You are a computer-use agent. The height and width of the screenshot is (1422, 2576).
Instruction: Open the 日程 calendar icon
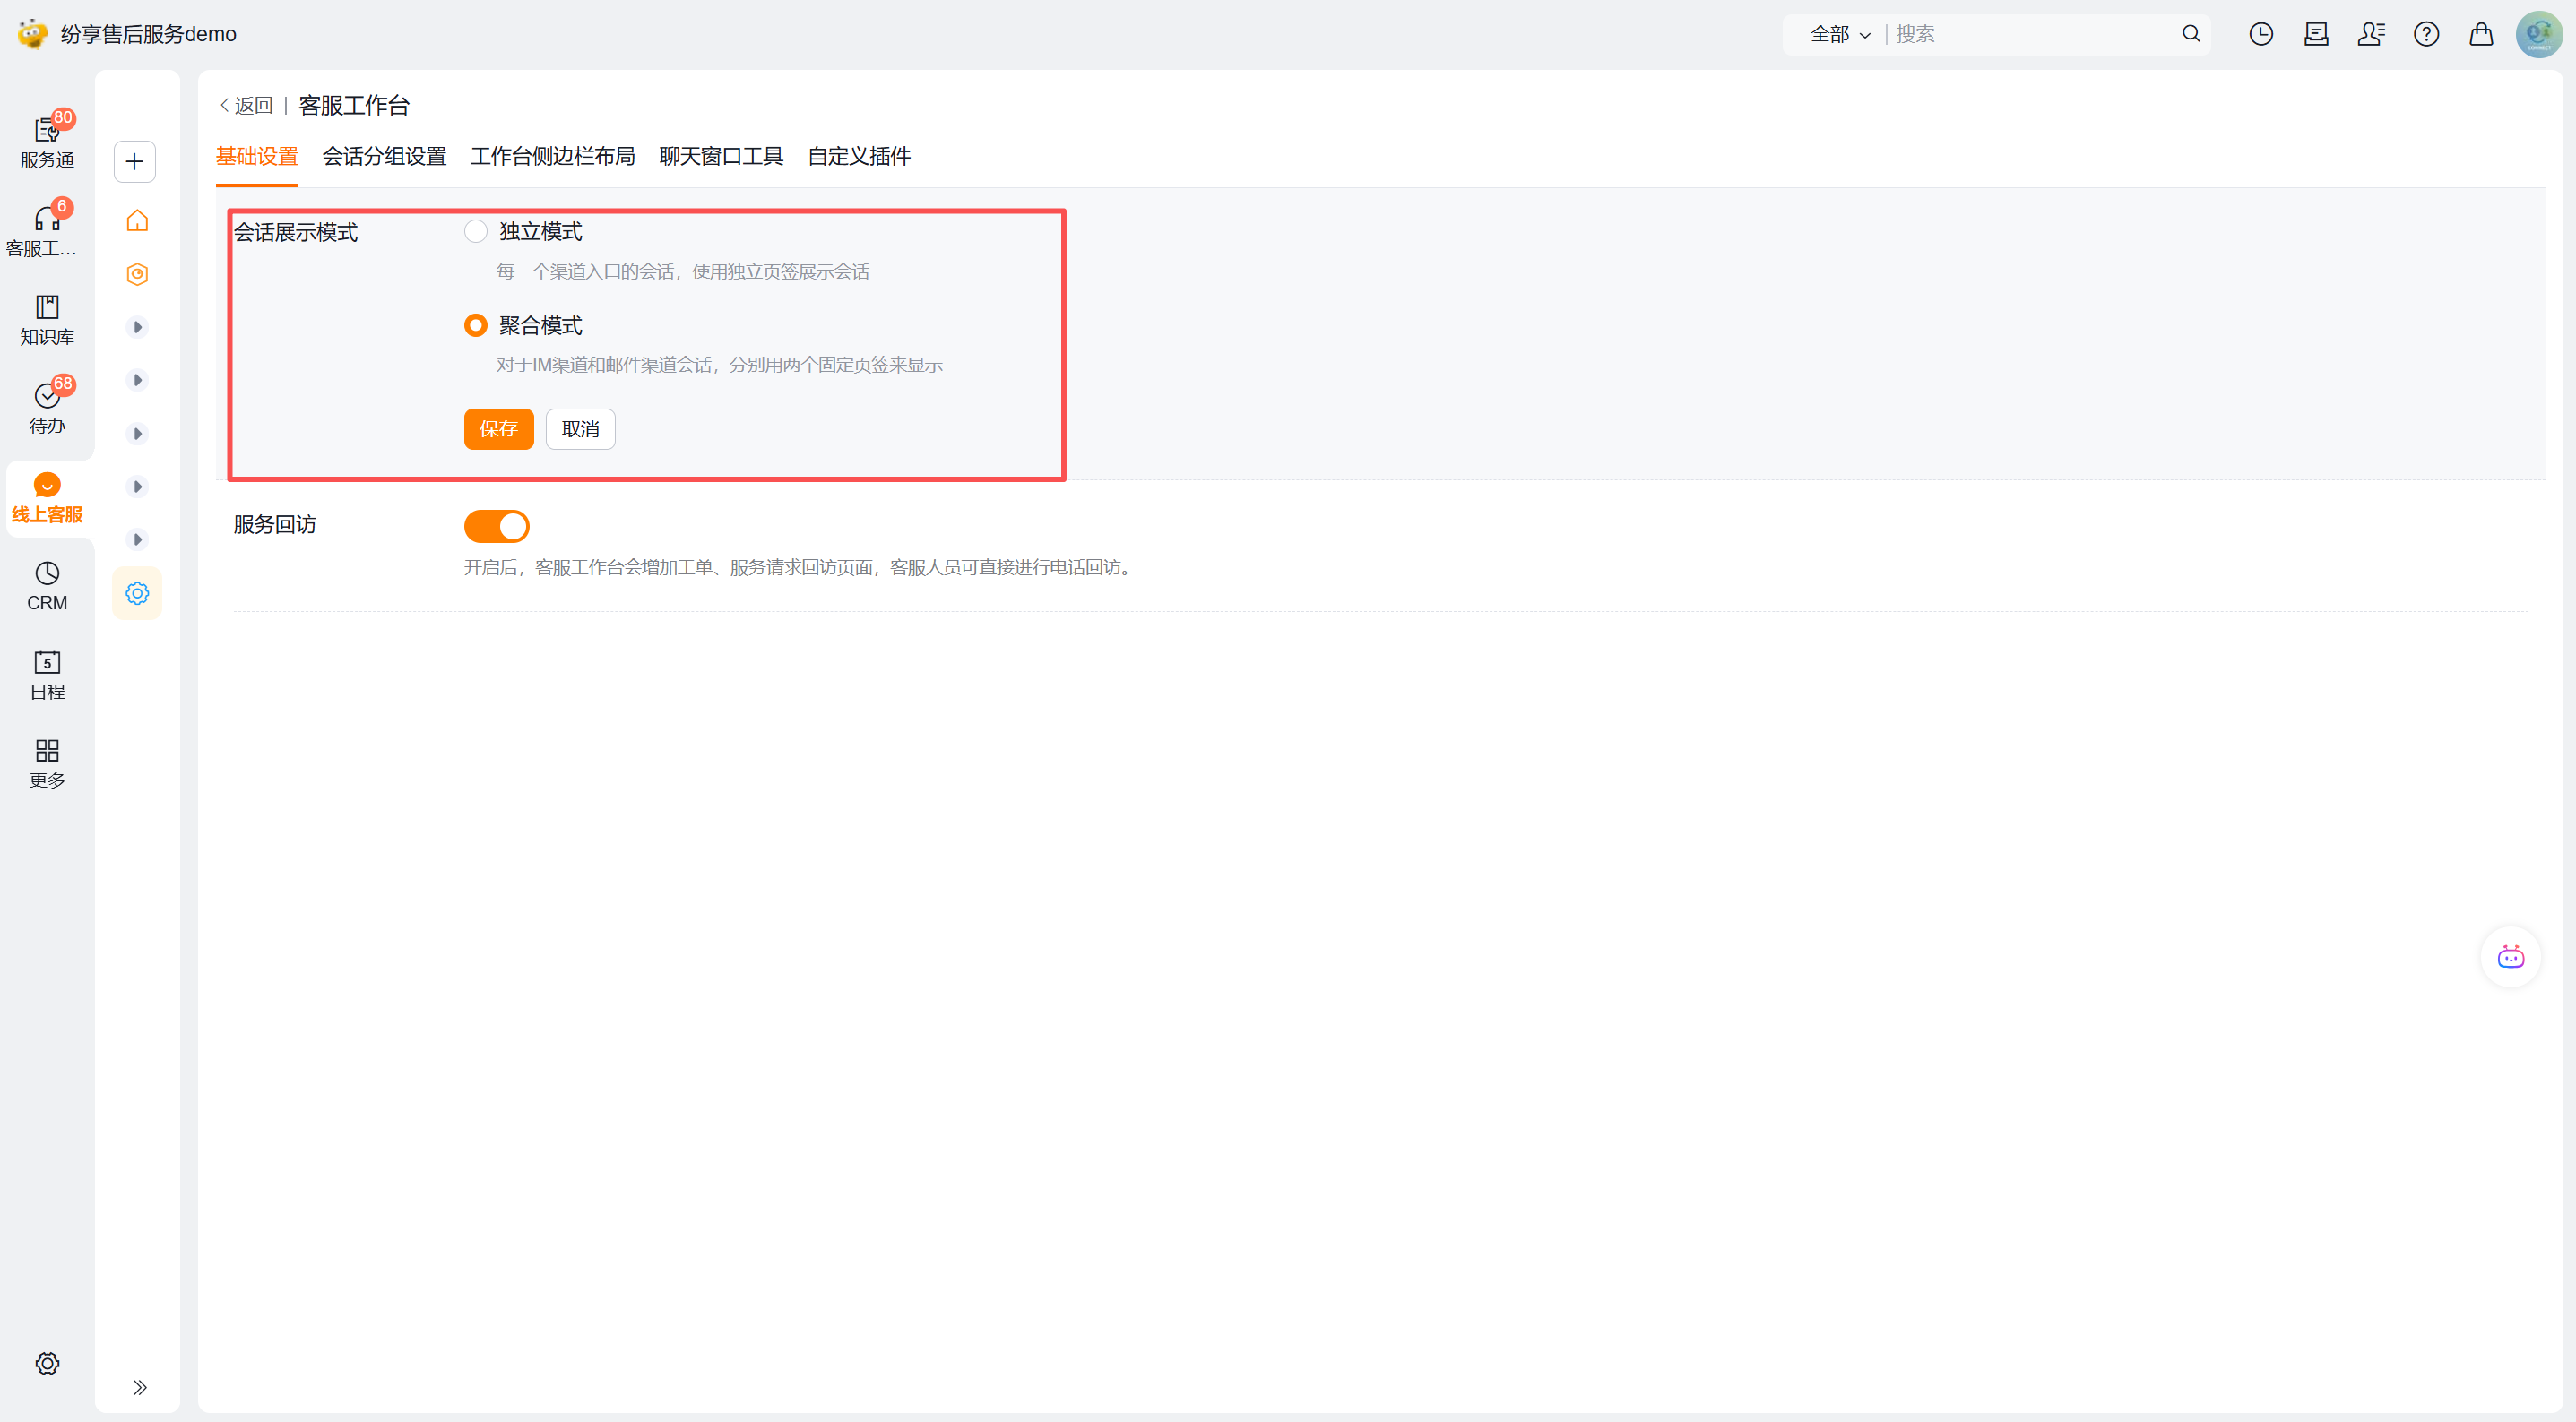(47, 673)
